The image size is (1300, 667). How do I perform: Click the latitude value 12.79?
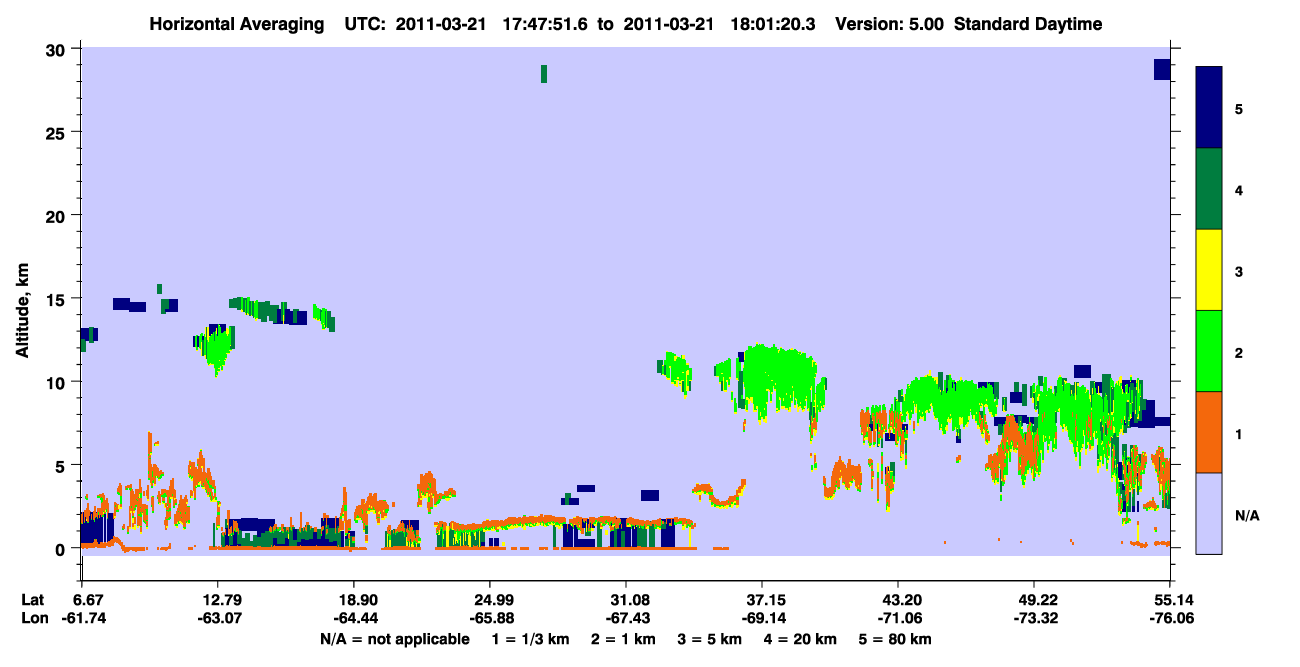217,600
